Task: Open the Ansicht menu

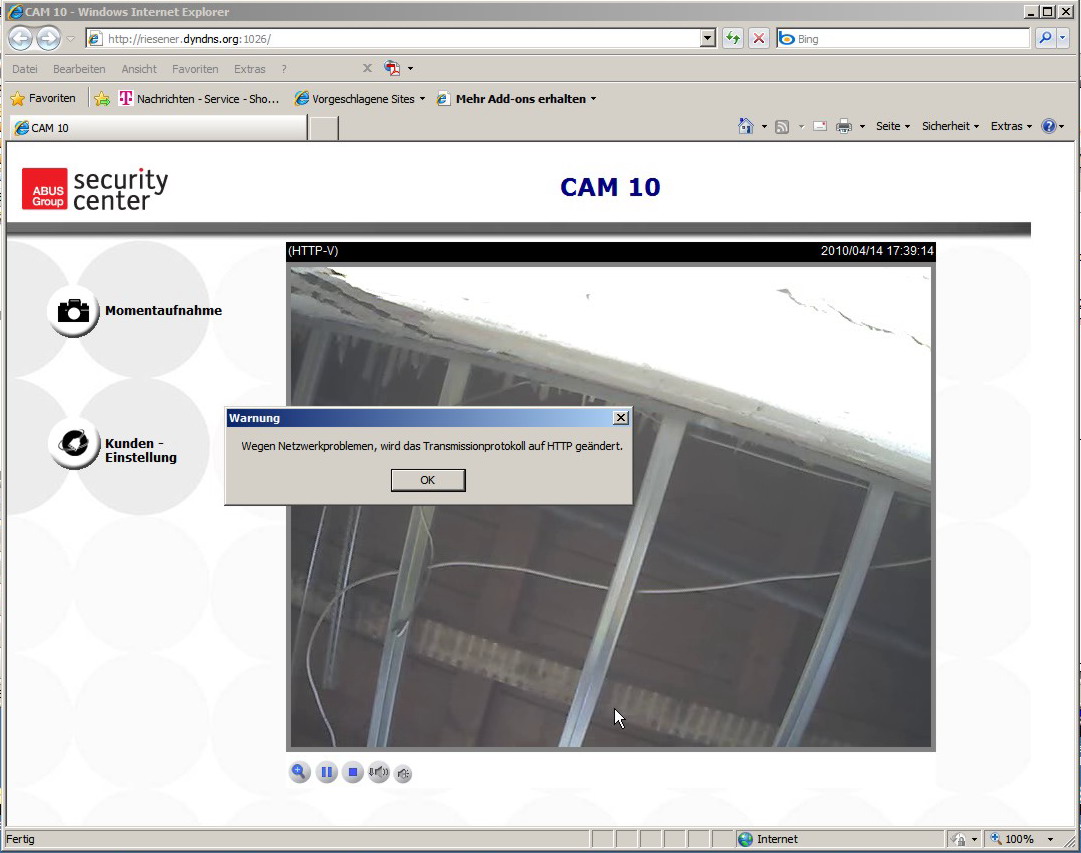Action: [139, 69]
